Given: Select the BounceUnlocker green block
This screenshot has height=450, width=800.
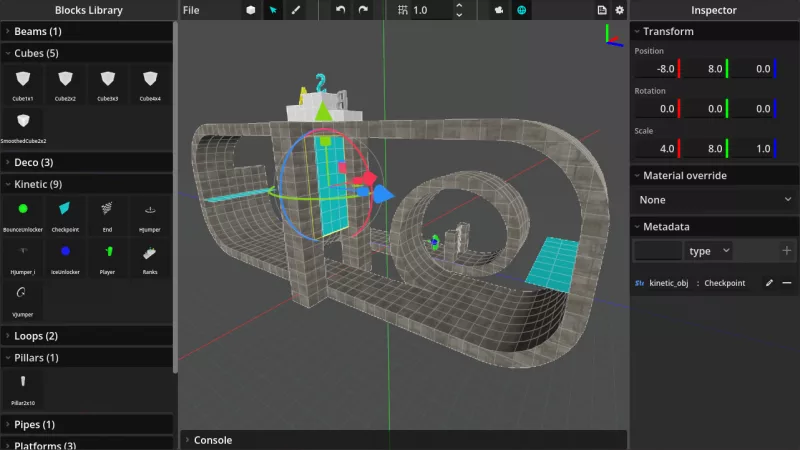Looking at the screenshot, I should pyautogui.click(x=22, y=212).
